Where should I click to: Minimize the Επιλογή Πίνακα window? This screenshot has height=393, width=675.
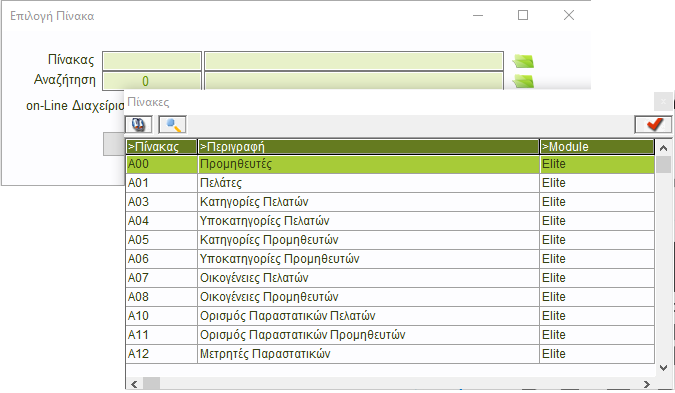pos(478,15)
